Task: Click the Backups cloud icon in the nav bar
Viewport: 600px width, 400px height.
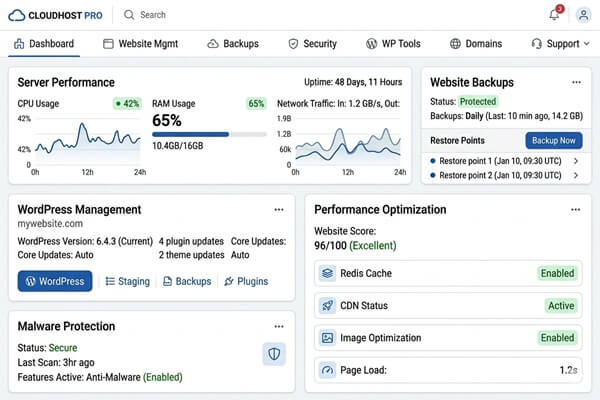Action: point(213,44)
